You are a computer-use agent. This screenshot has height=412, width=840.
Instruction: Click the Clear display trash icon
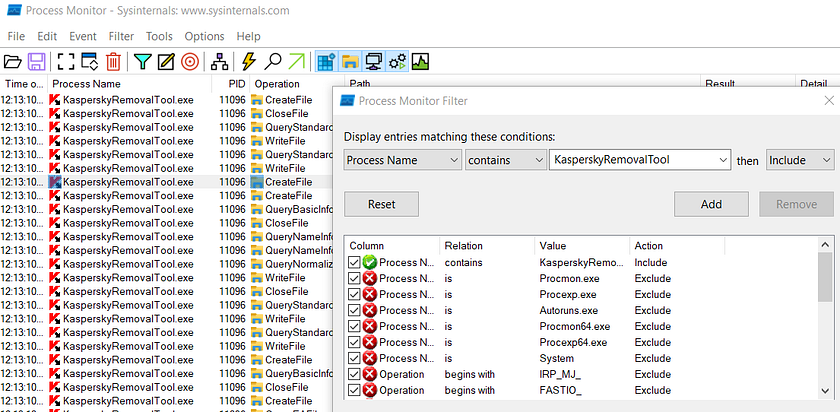coord(113,62)
